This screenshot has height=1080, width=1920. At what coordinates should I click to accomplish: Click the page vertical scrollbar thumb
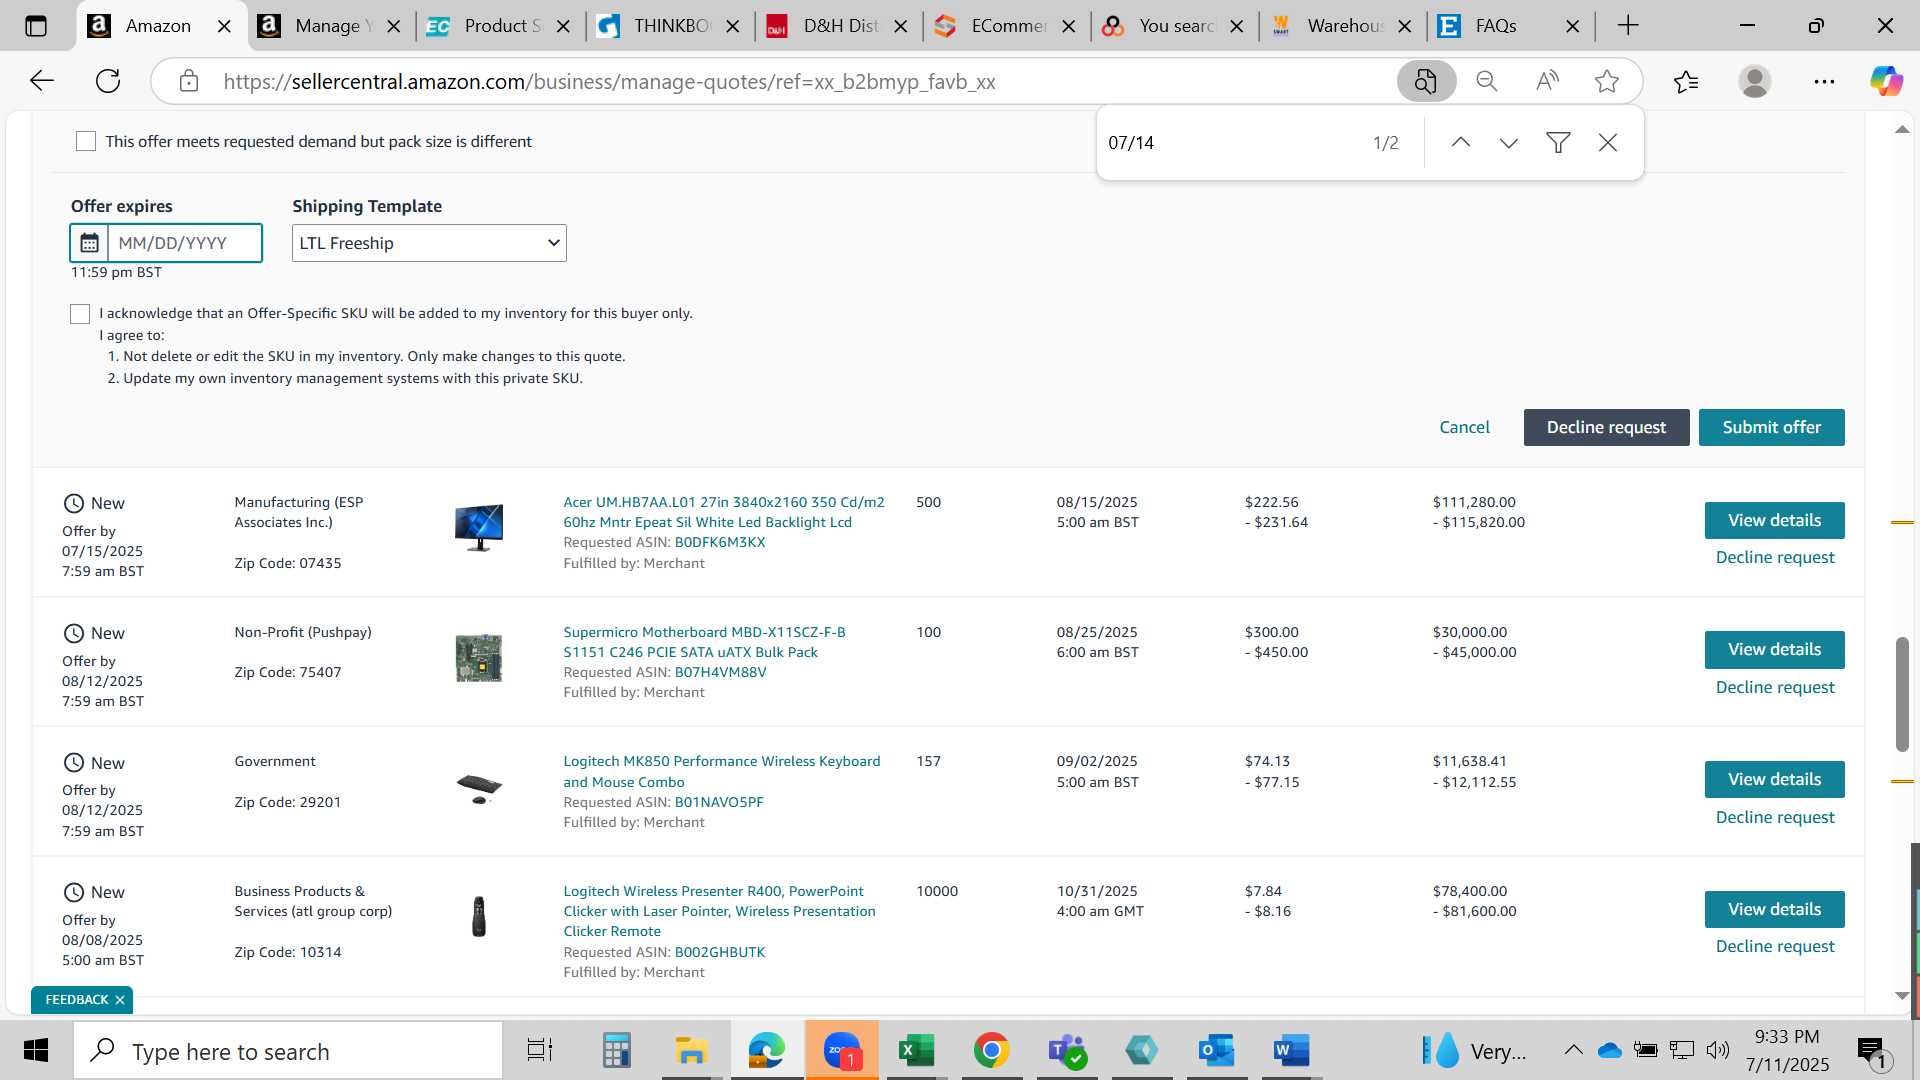point(1902,694)
